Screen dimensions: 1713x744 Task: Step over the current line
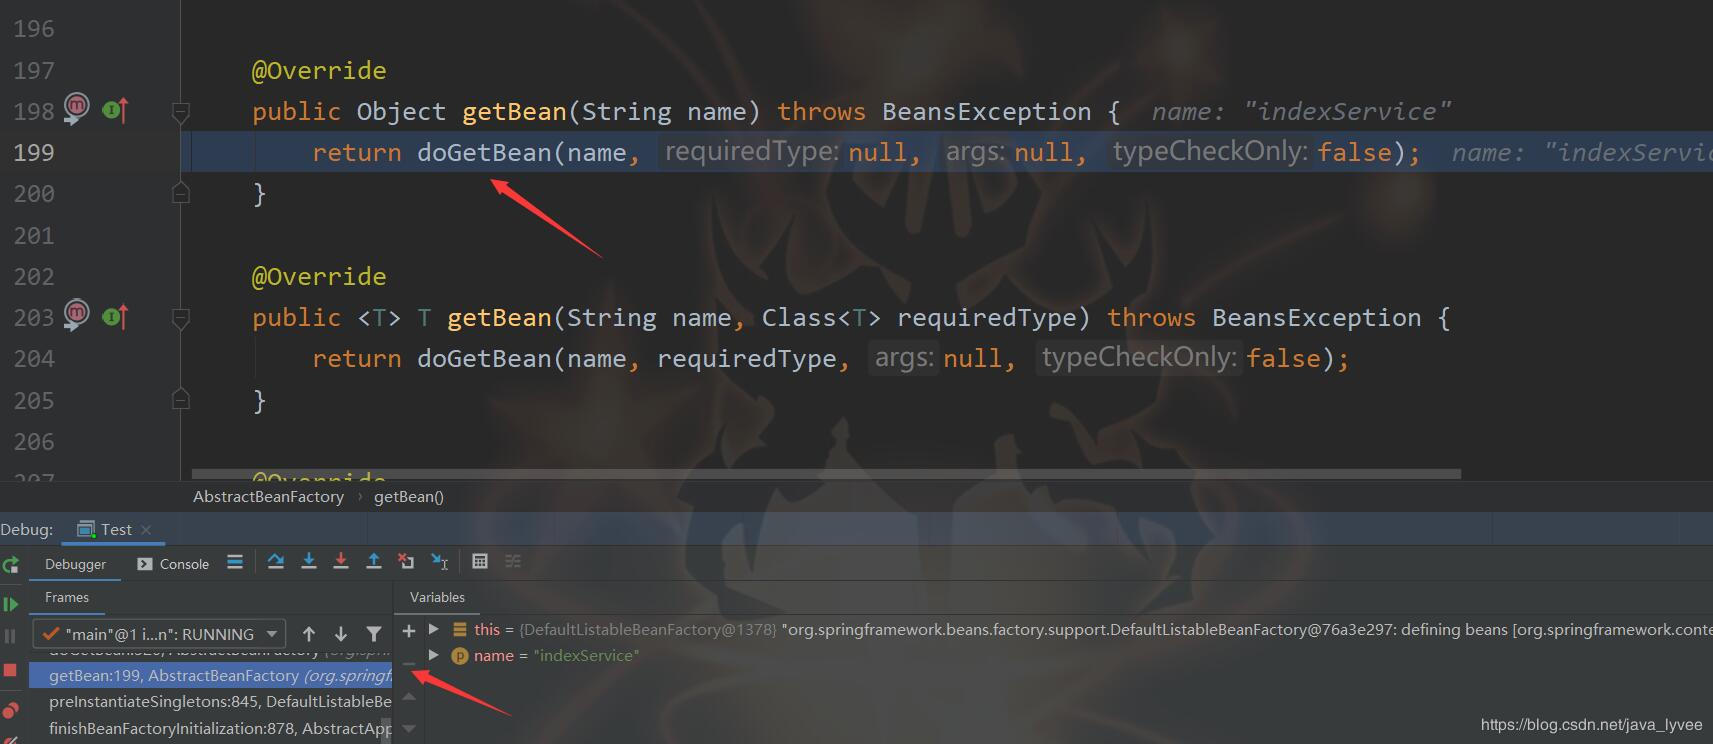pos(276,562)
